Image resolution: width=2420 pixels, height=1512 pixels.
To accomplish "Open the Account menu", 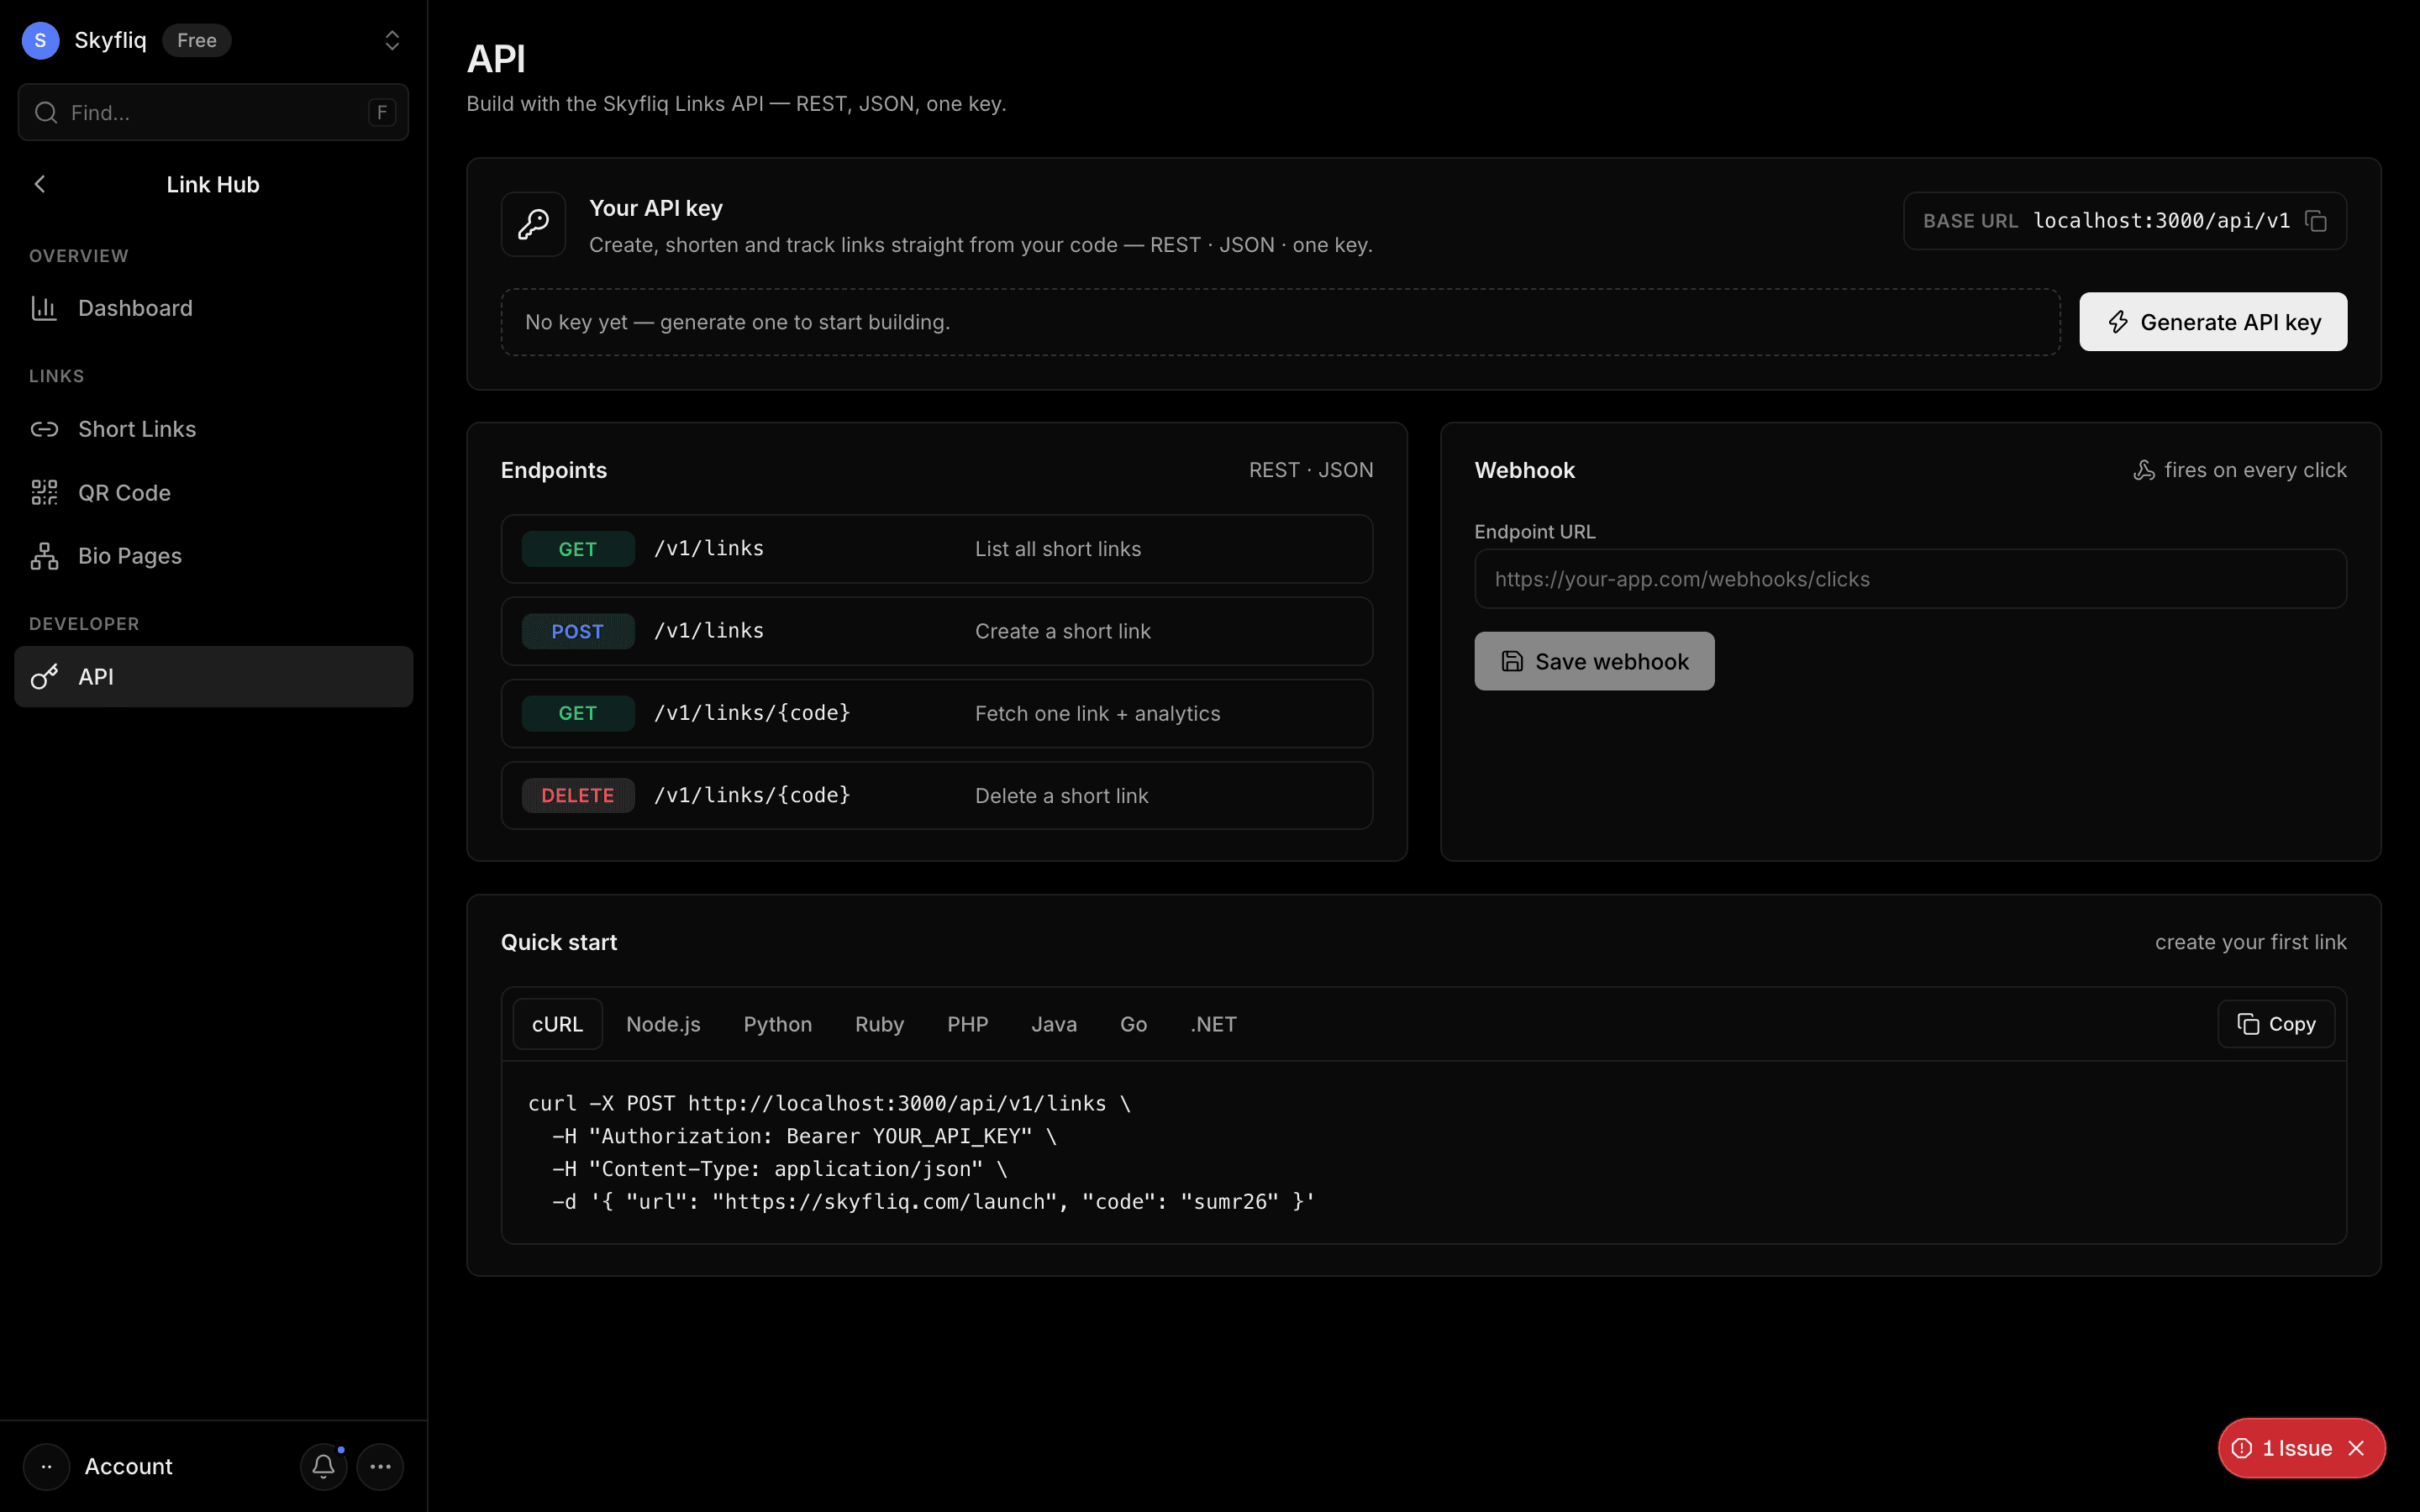I will pyautogui.click(x=128, y=1466).
